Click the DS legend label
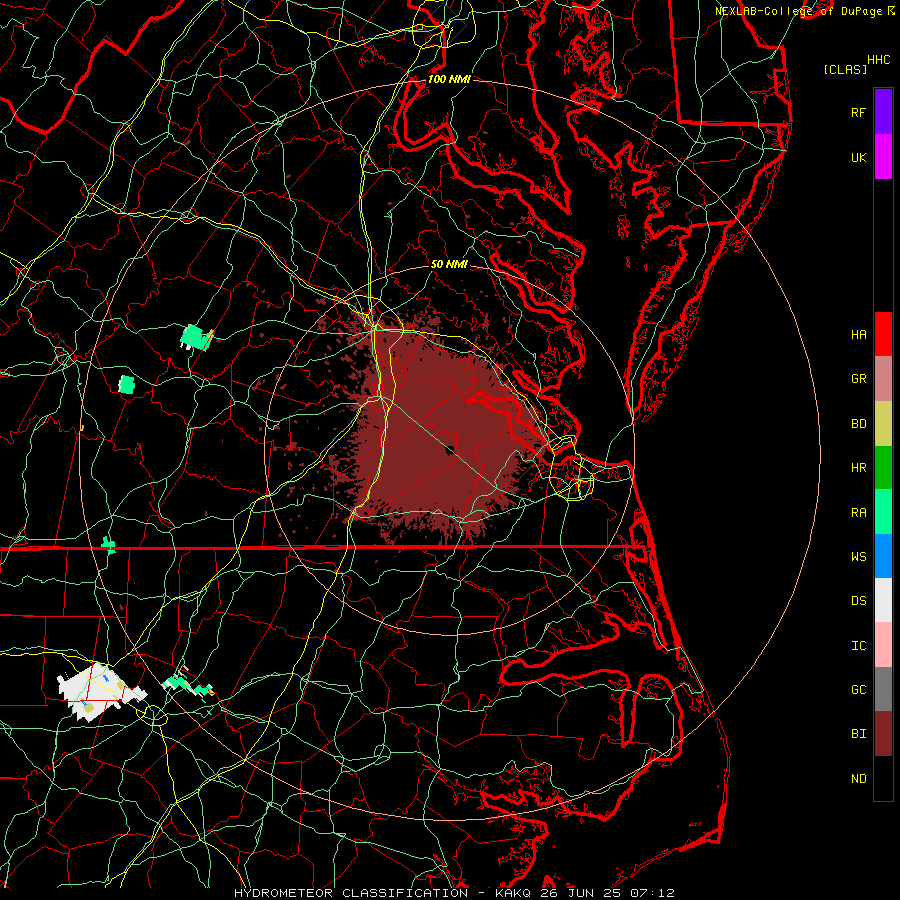The width and height of the screenshot is (900, 900). click(858, 600)
